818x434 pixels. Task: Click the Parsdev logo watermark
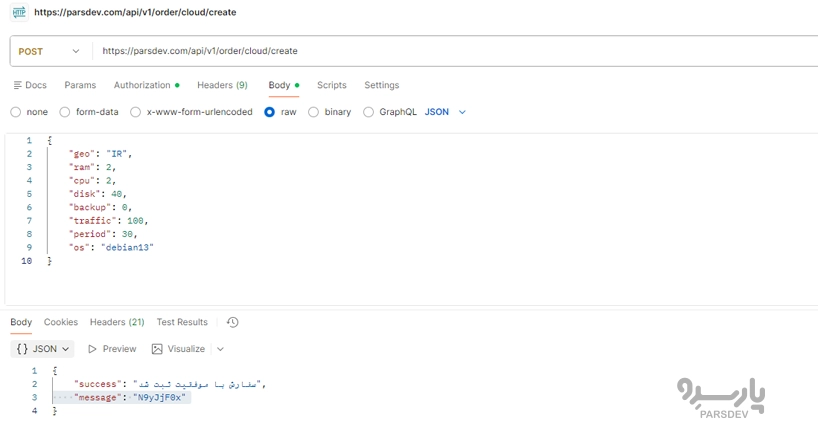tap(719, 397)
